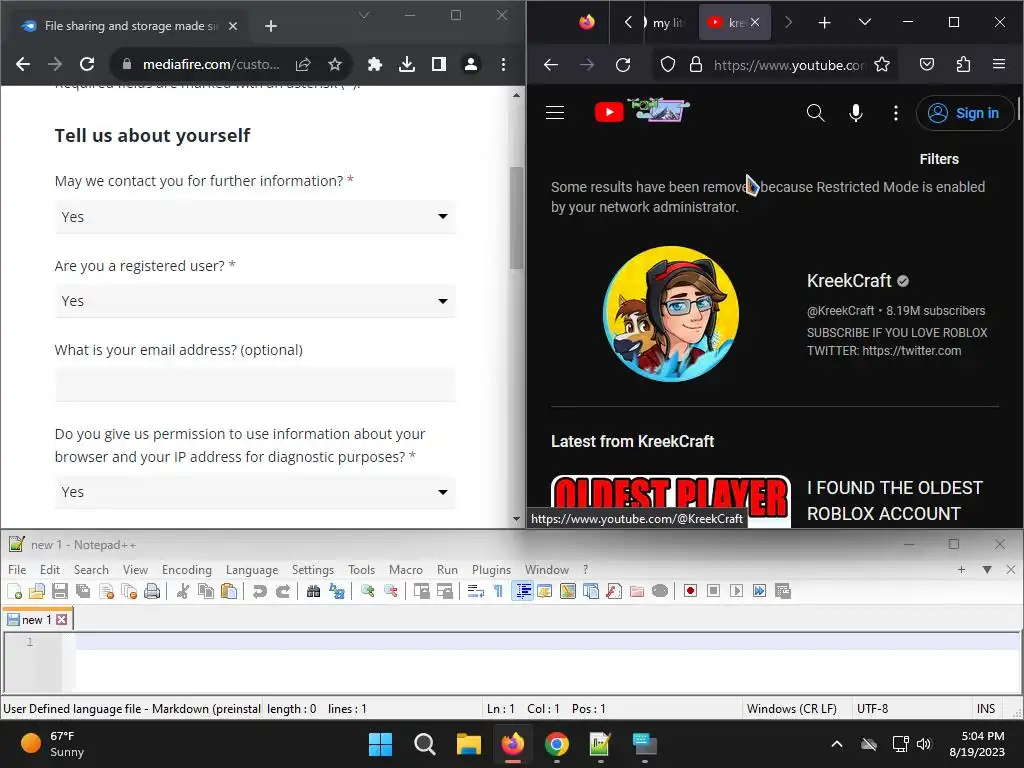Open Chrome three-dot menu

coord(503,65)
